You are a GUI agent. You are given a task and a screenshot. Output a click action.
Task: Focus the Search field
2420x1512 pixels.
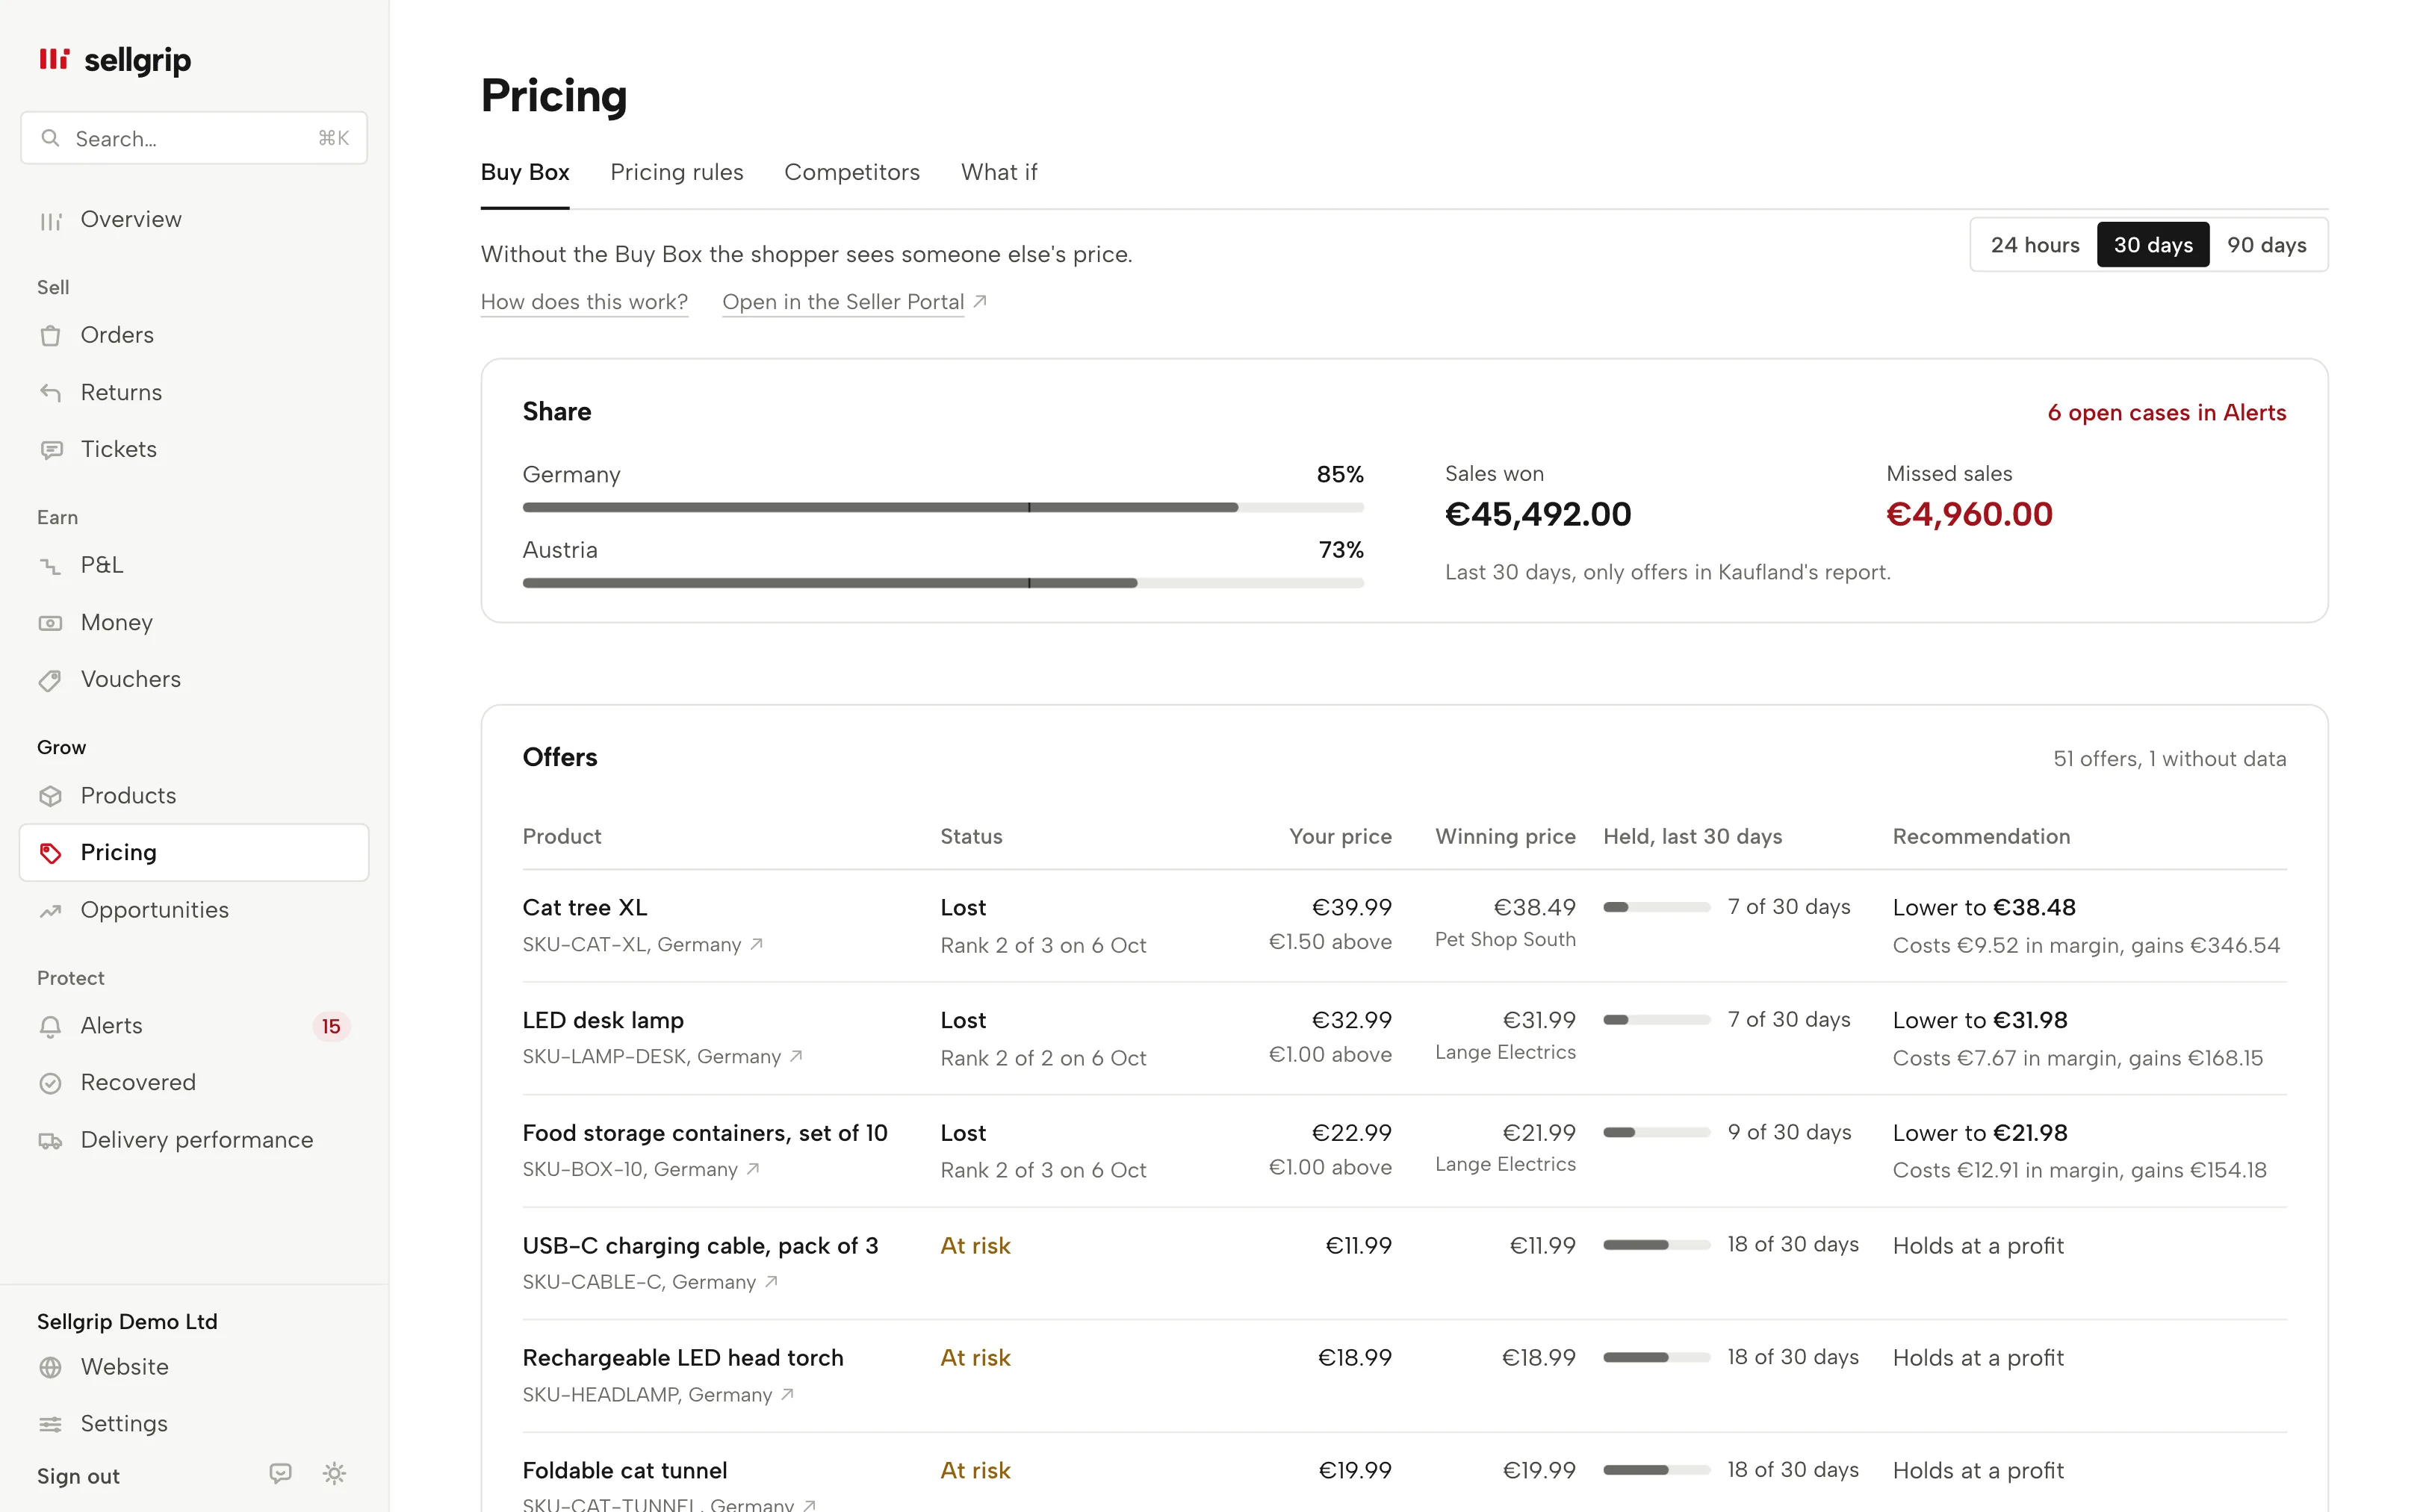tap(194, 138)
